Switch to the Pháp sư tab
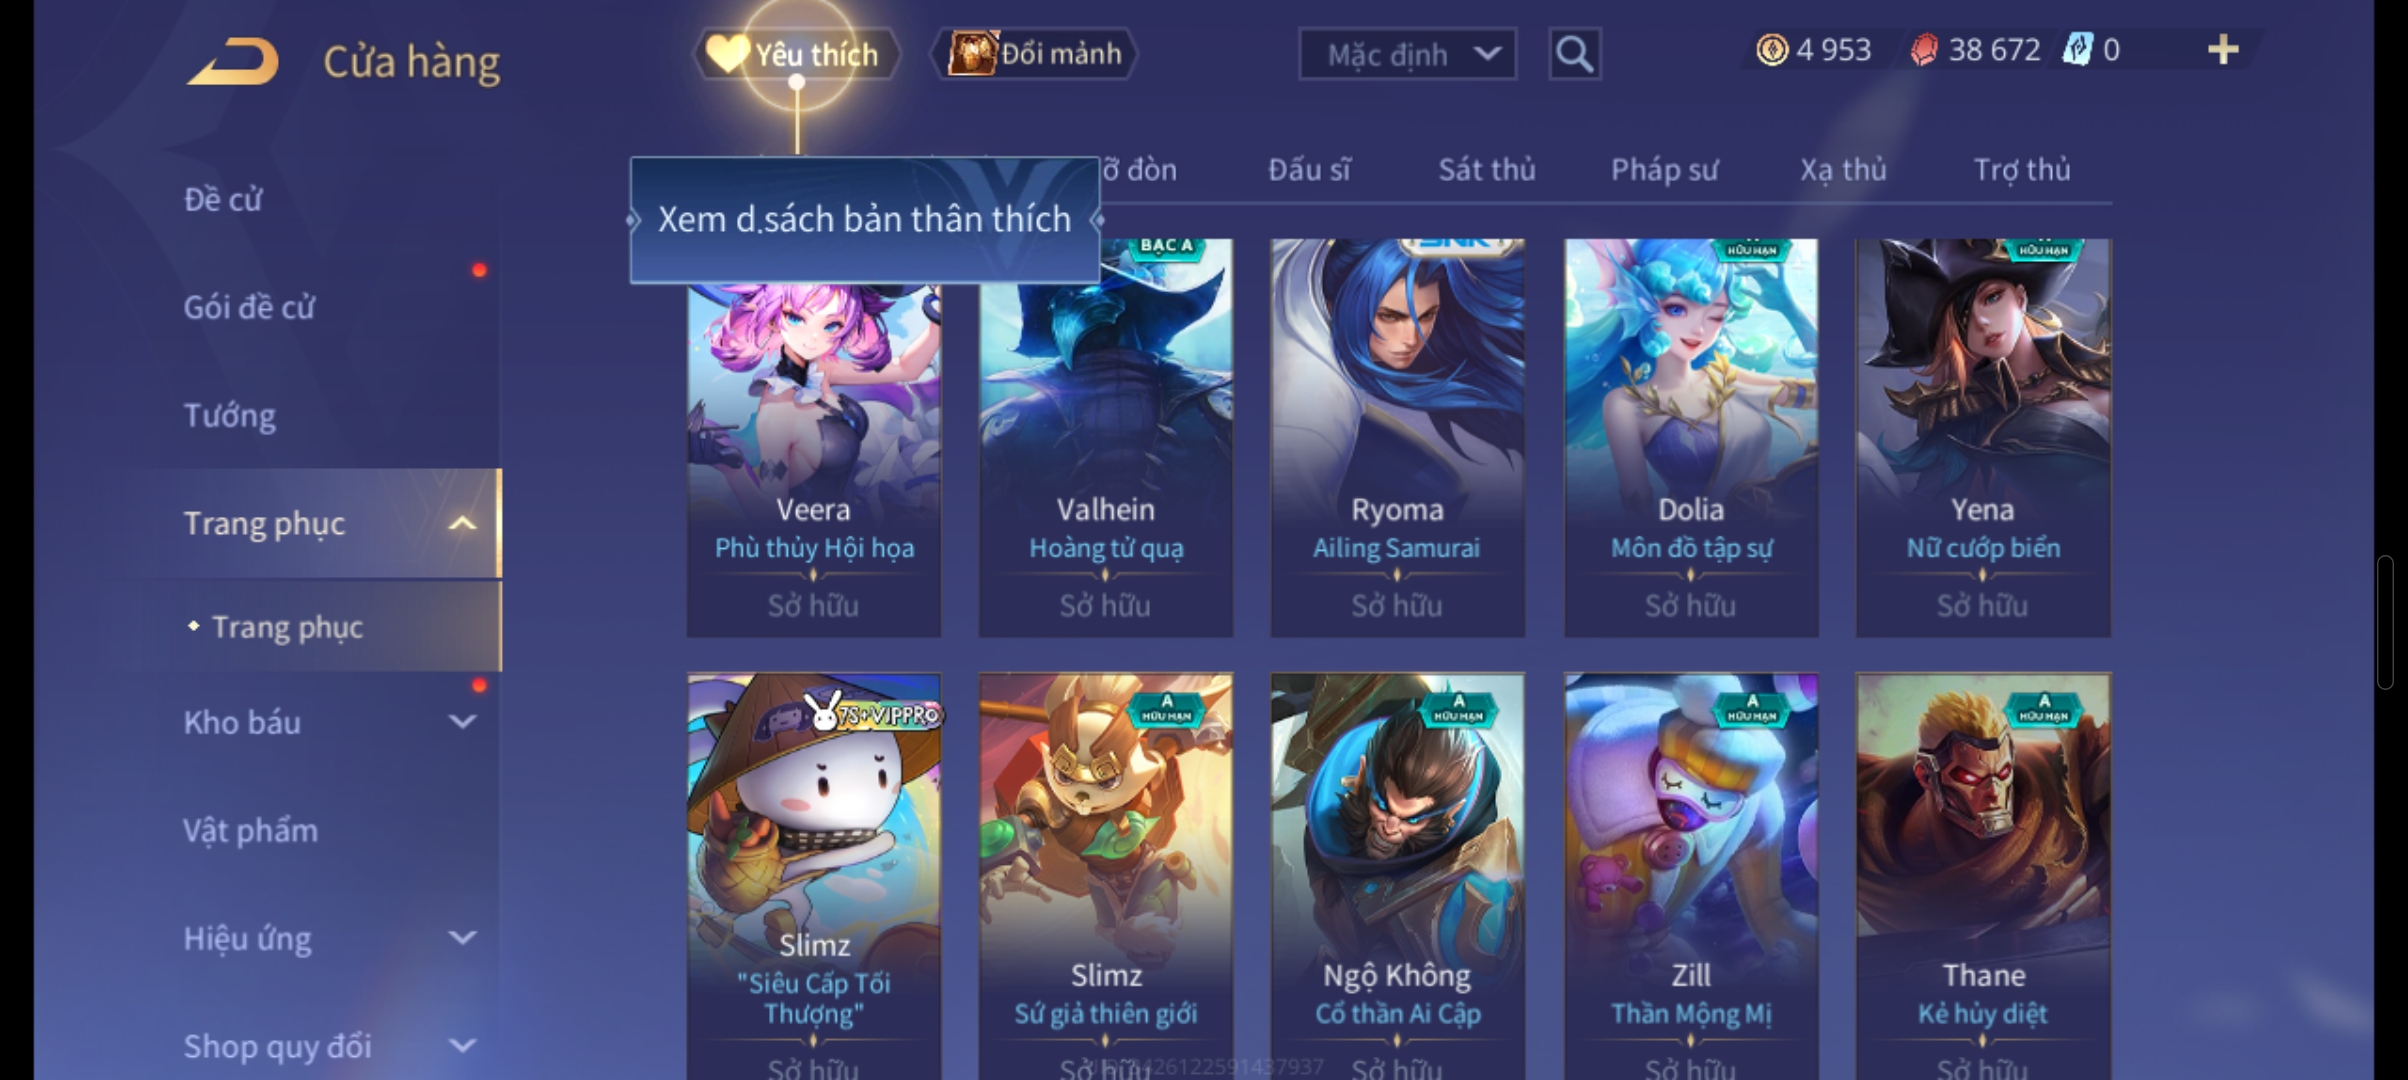Screen dimensions: 2408x1080 tap(1664, 170)
